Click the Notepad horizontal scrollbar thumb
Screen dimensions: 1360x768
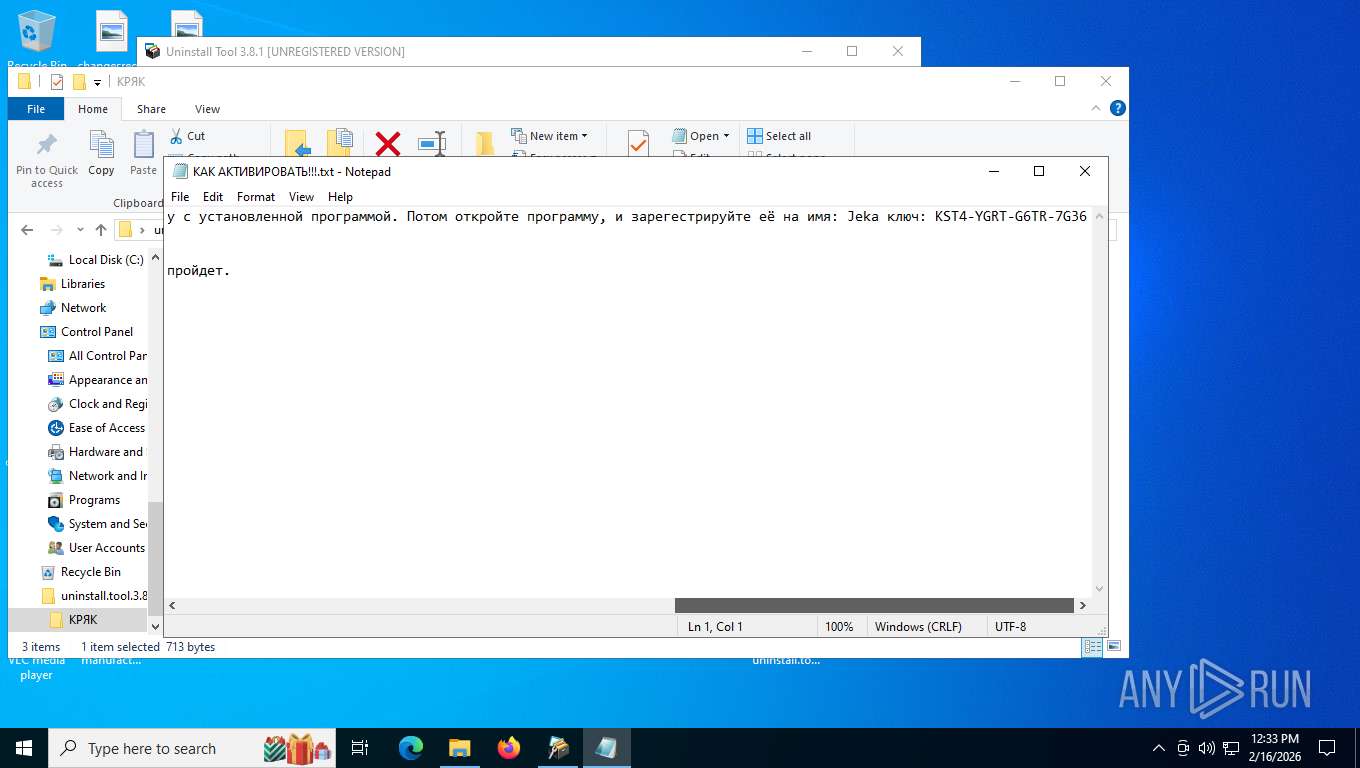(874, 605)
